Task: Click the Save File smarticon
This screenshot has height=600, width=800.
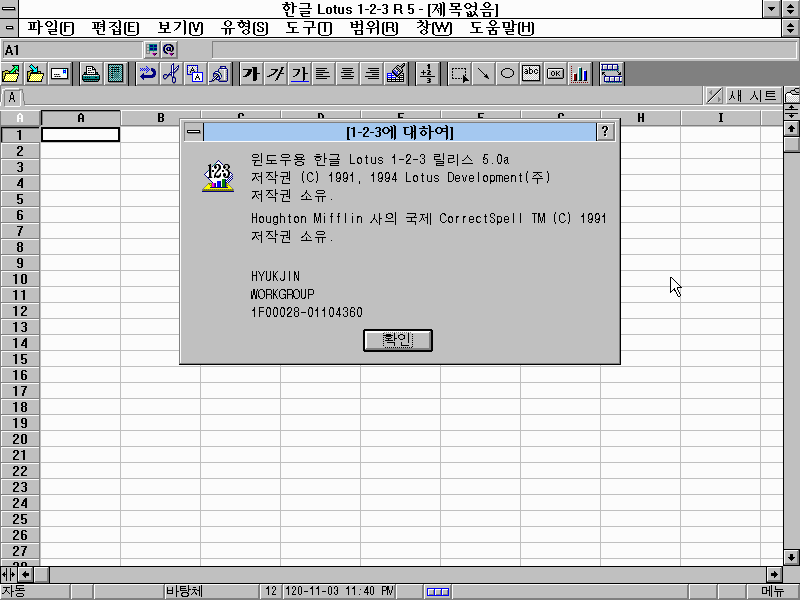Action: (35, 74)
